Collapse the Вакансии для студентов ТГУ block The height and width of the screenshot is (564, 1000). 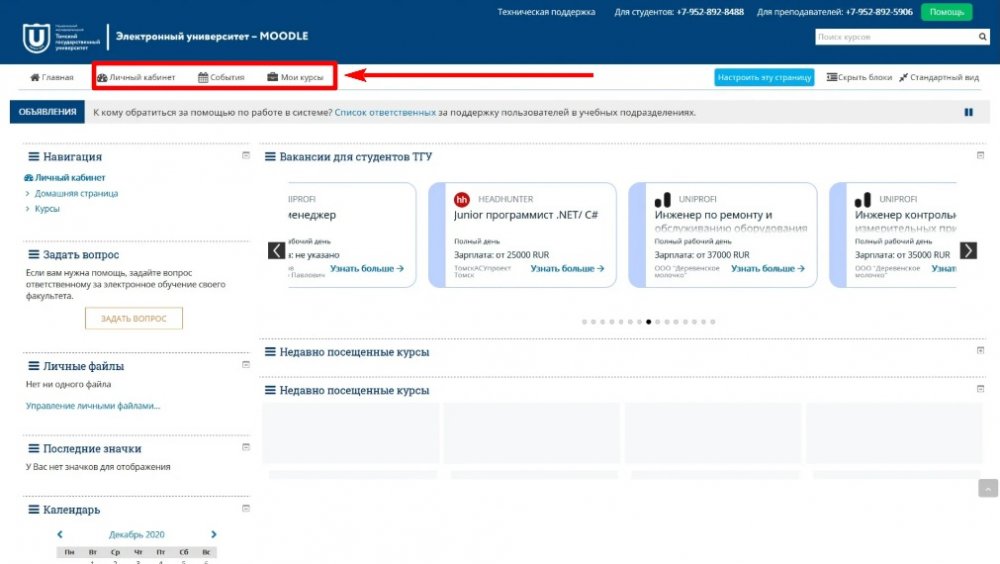tap(980, 155)
